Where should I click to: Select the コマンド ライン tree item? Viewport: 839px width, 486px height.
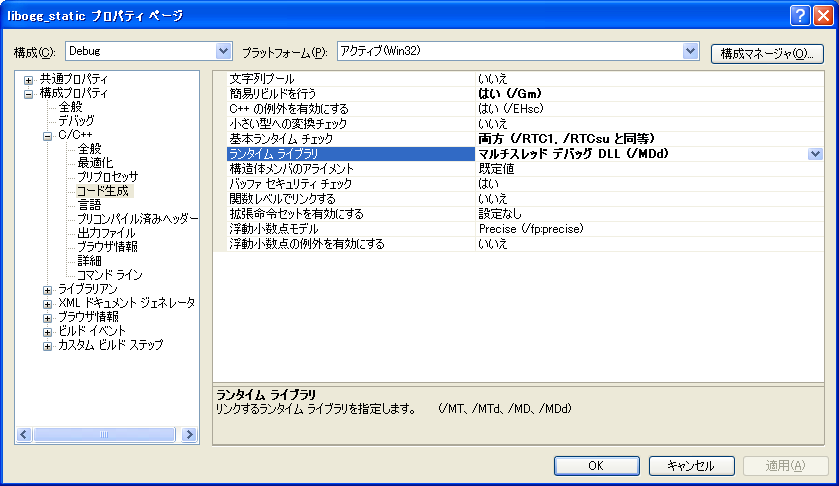[109, 275]
